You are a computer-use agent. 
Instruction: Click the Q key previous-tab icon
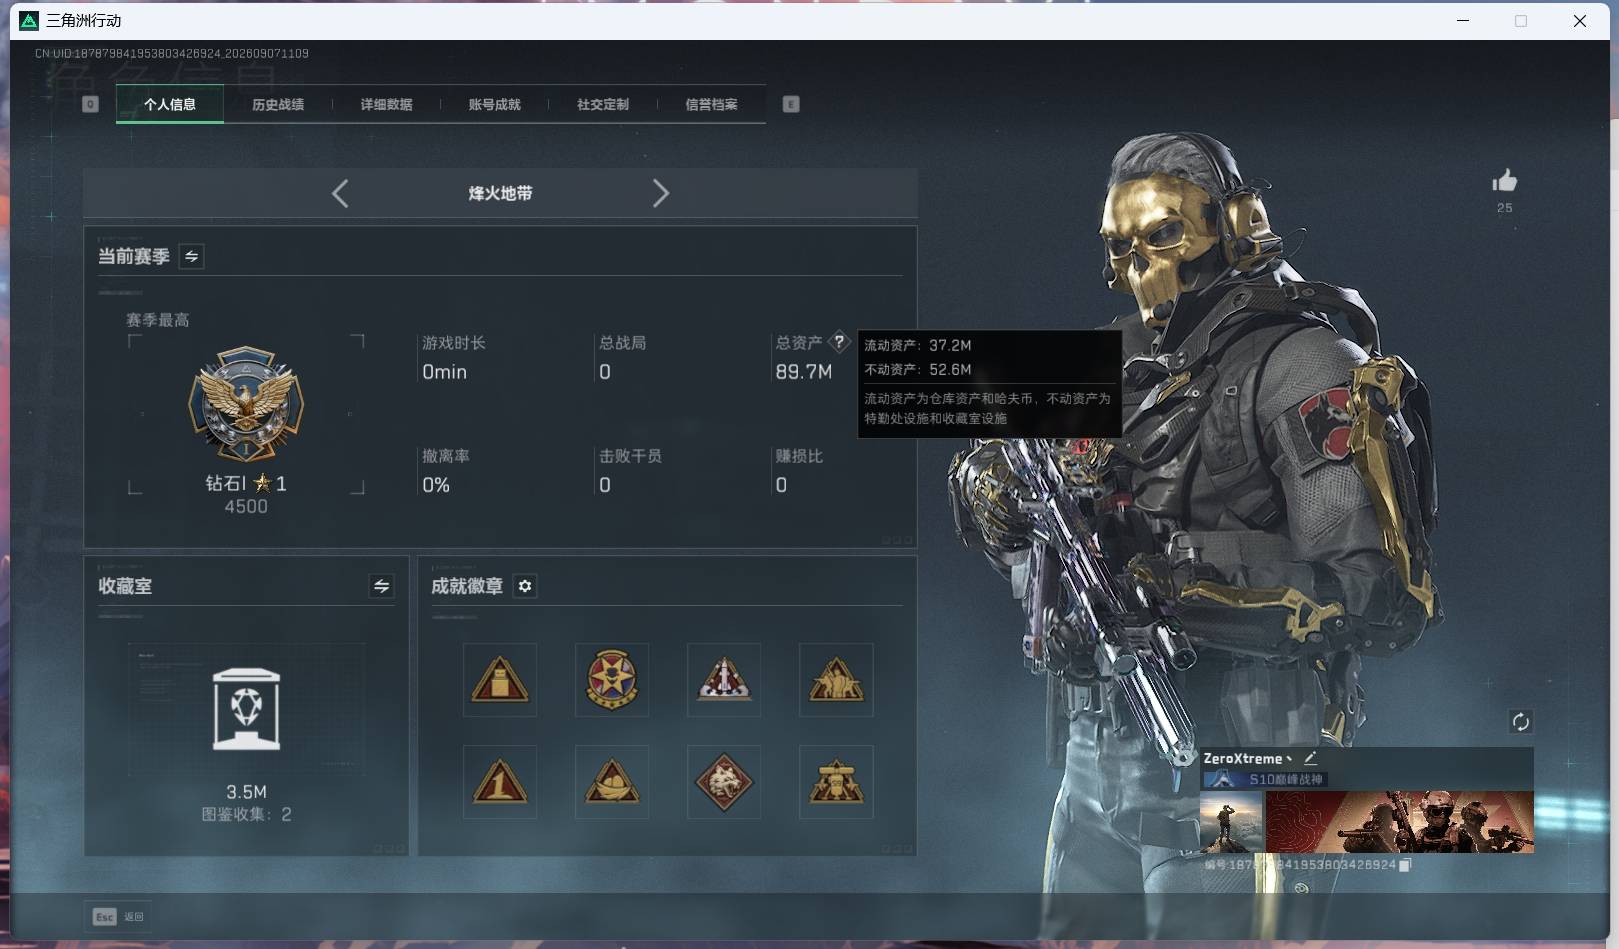click(x=90, y=104)
